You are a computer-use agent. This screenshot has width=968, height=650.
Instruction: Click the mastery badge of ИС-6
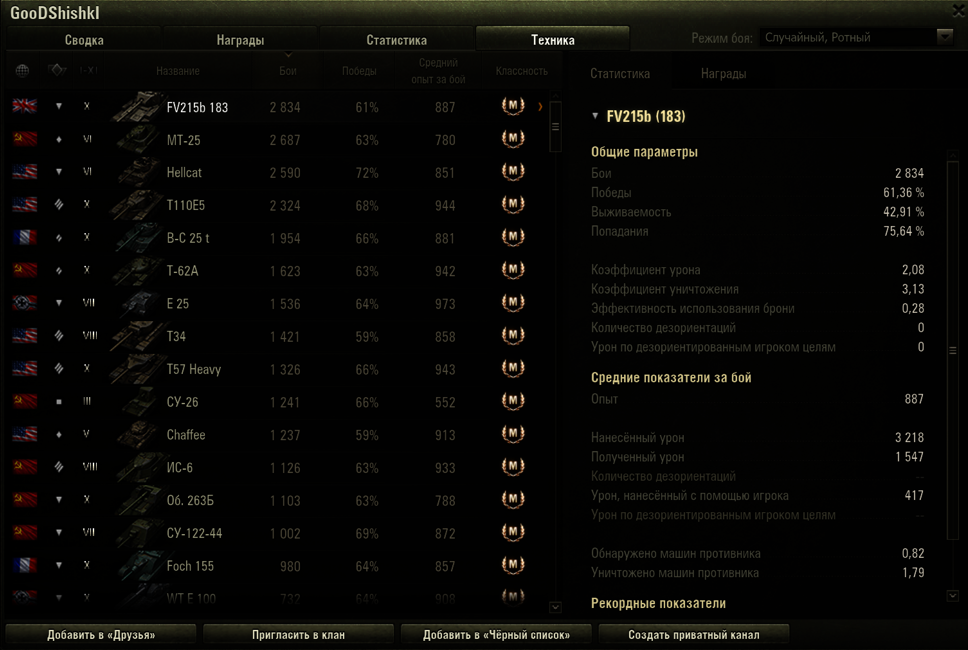pos(513,466)
